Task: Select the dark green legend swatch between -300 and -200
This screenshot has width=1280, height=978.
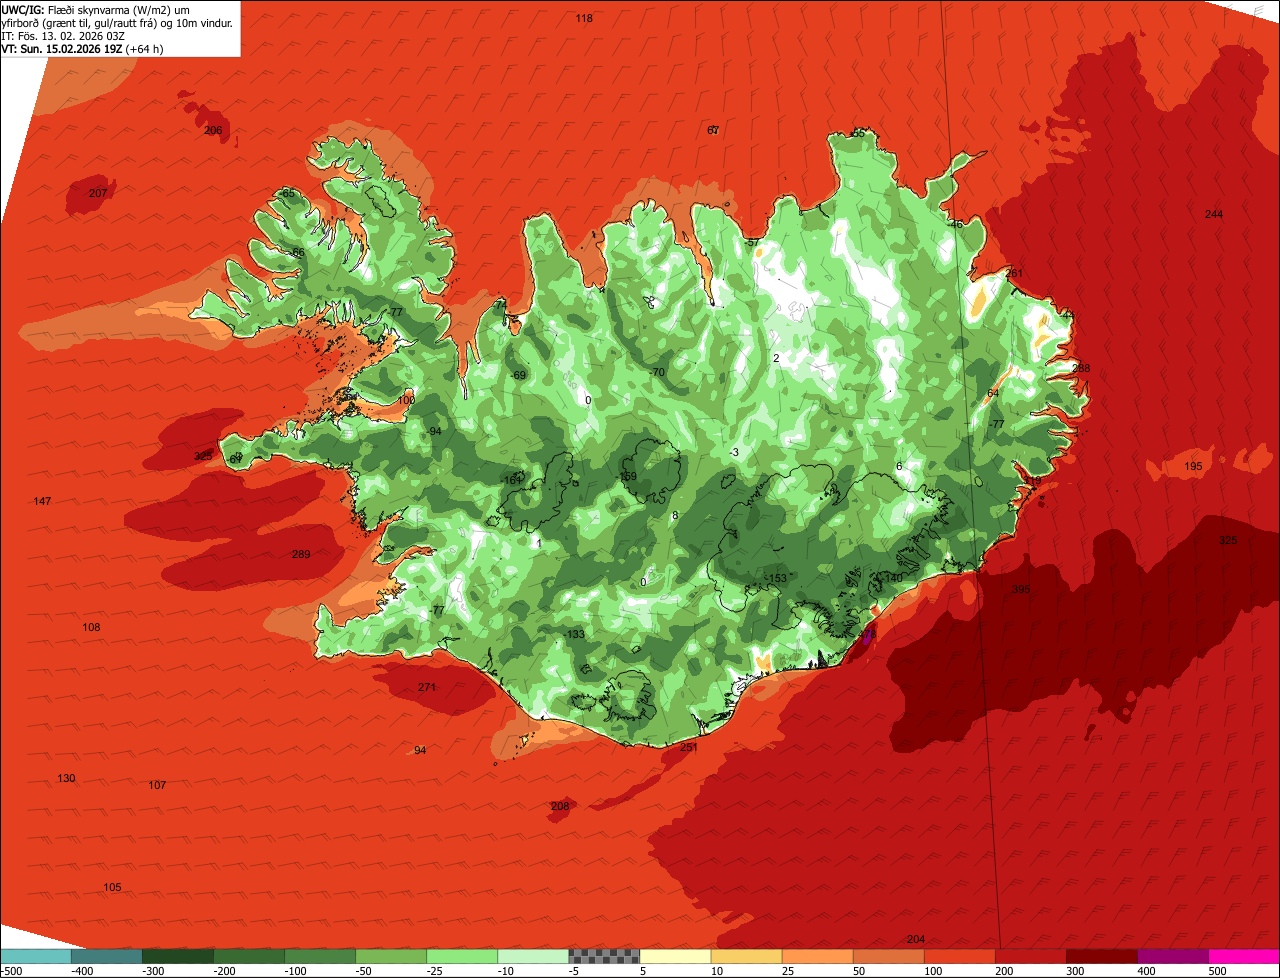Action: pos(178,956)
